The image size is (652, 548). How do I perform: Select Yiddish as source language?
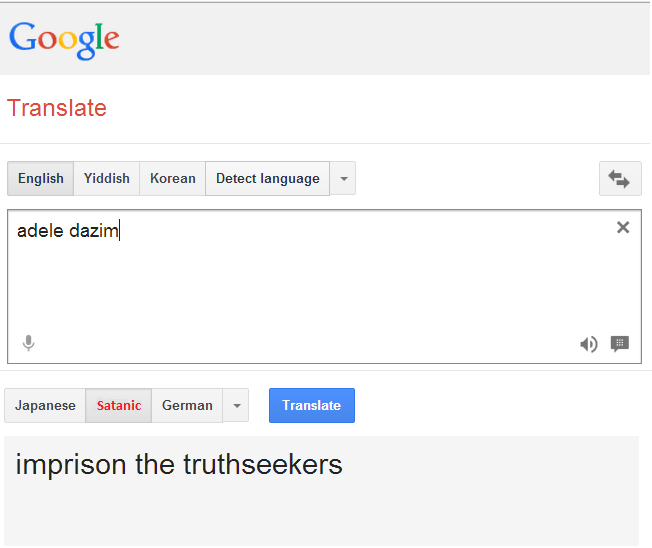click(x=107, y=179)
